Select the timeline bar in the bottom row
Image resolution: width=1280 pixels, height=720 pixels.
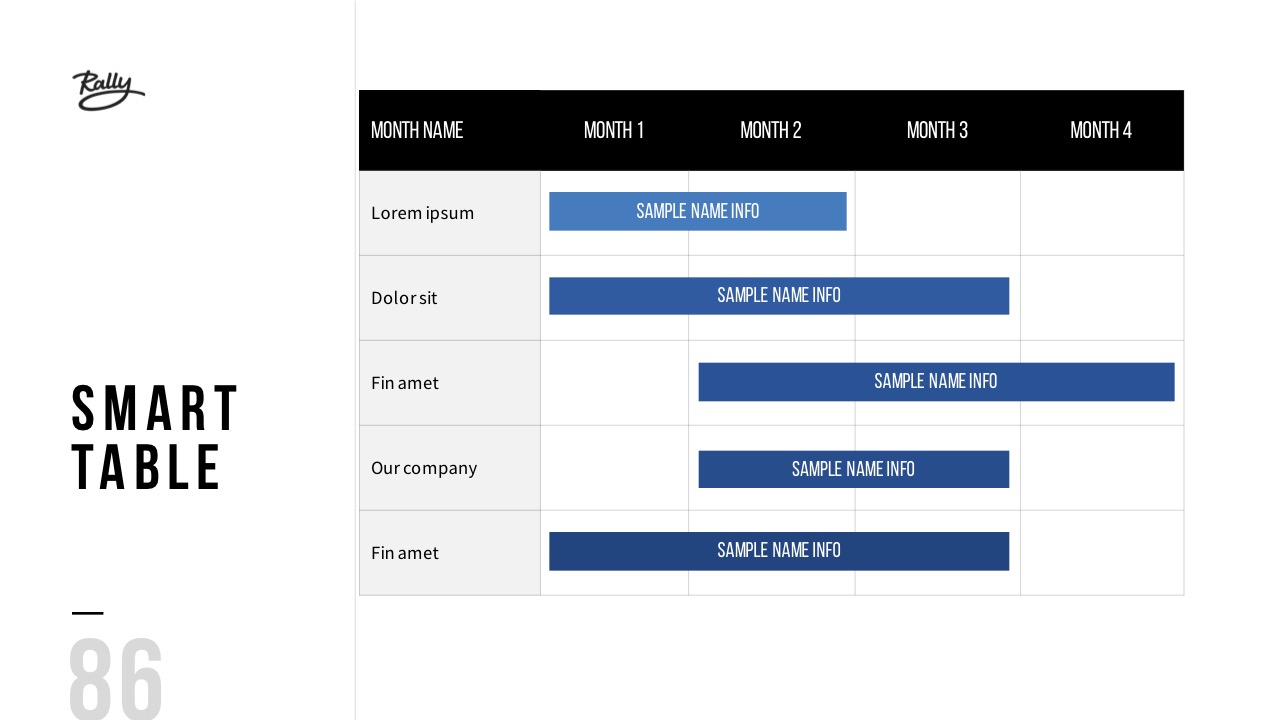[x=778, y=551]
